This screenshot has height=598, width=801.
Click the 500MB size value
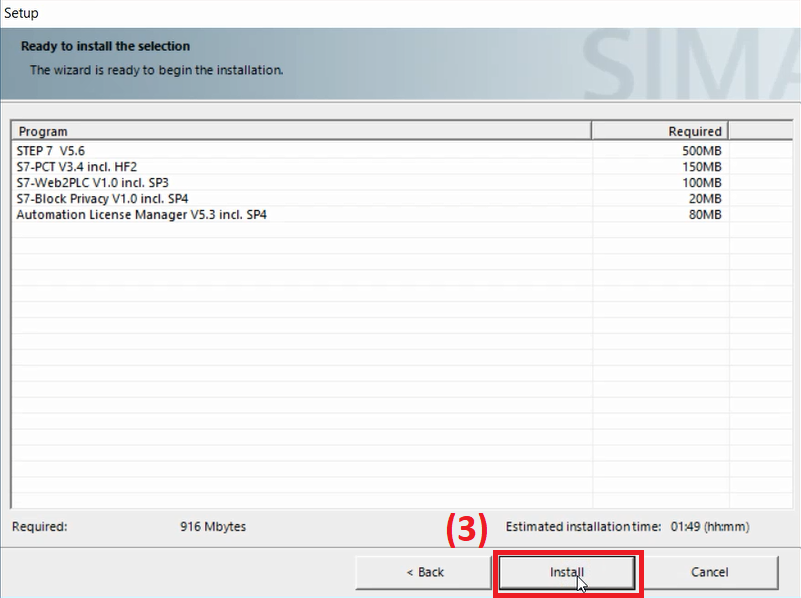pos(701,151)
